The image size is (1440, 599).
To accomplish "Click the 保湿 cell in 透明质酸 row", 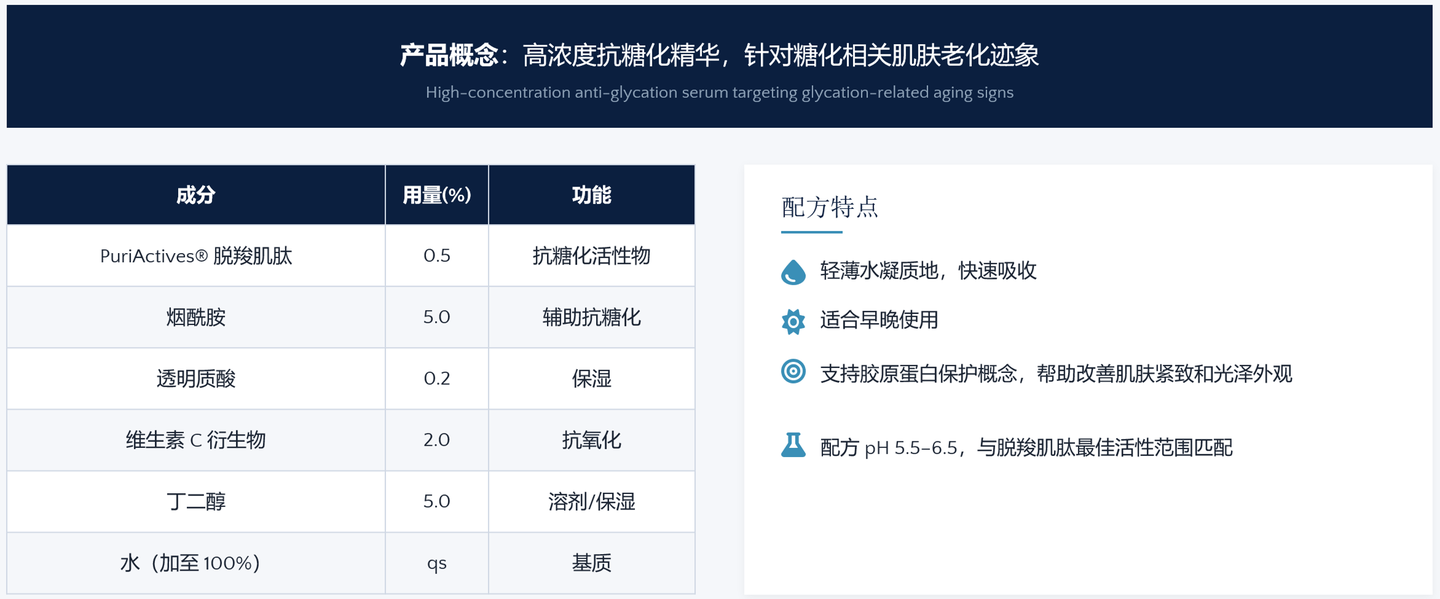I will pyautogui.click(x=592, y=379).
